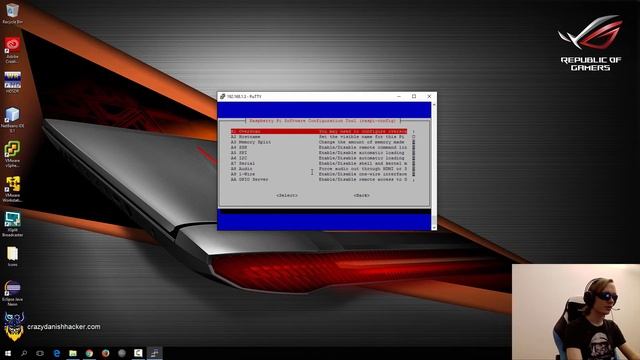Select the A3 Memory Split entry
640x360 pixels.
click(x=319, y=142)
